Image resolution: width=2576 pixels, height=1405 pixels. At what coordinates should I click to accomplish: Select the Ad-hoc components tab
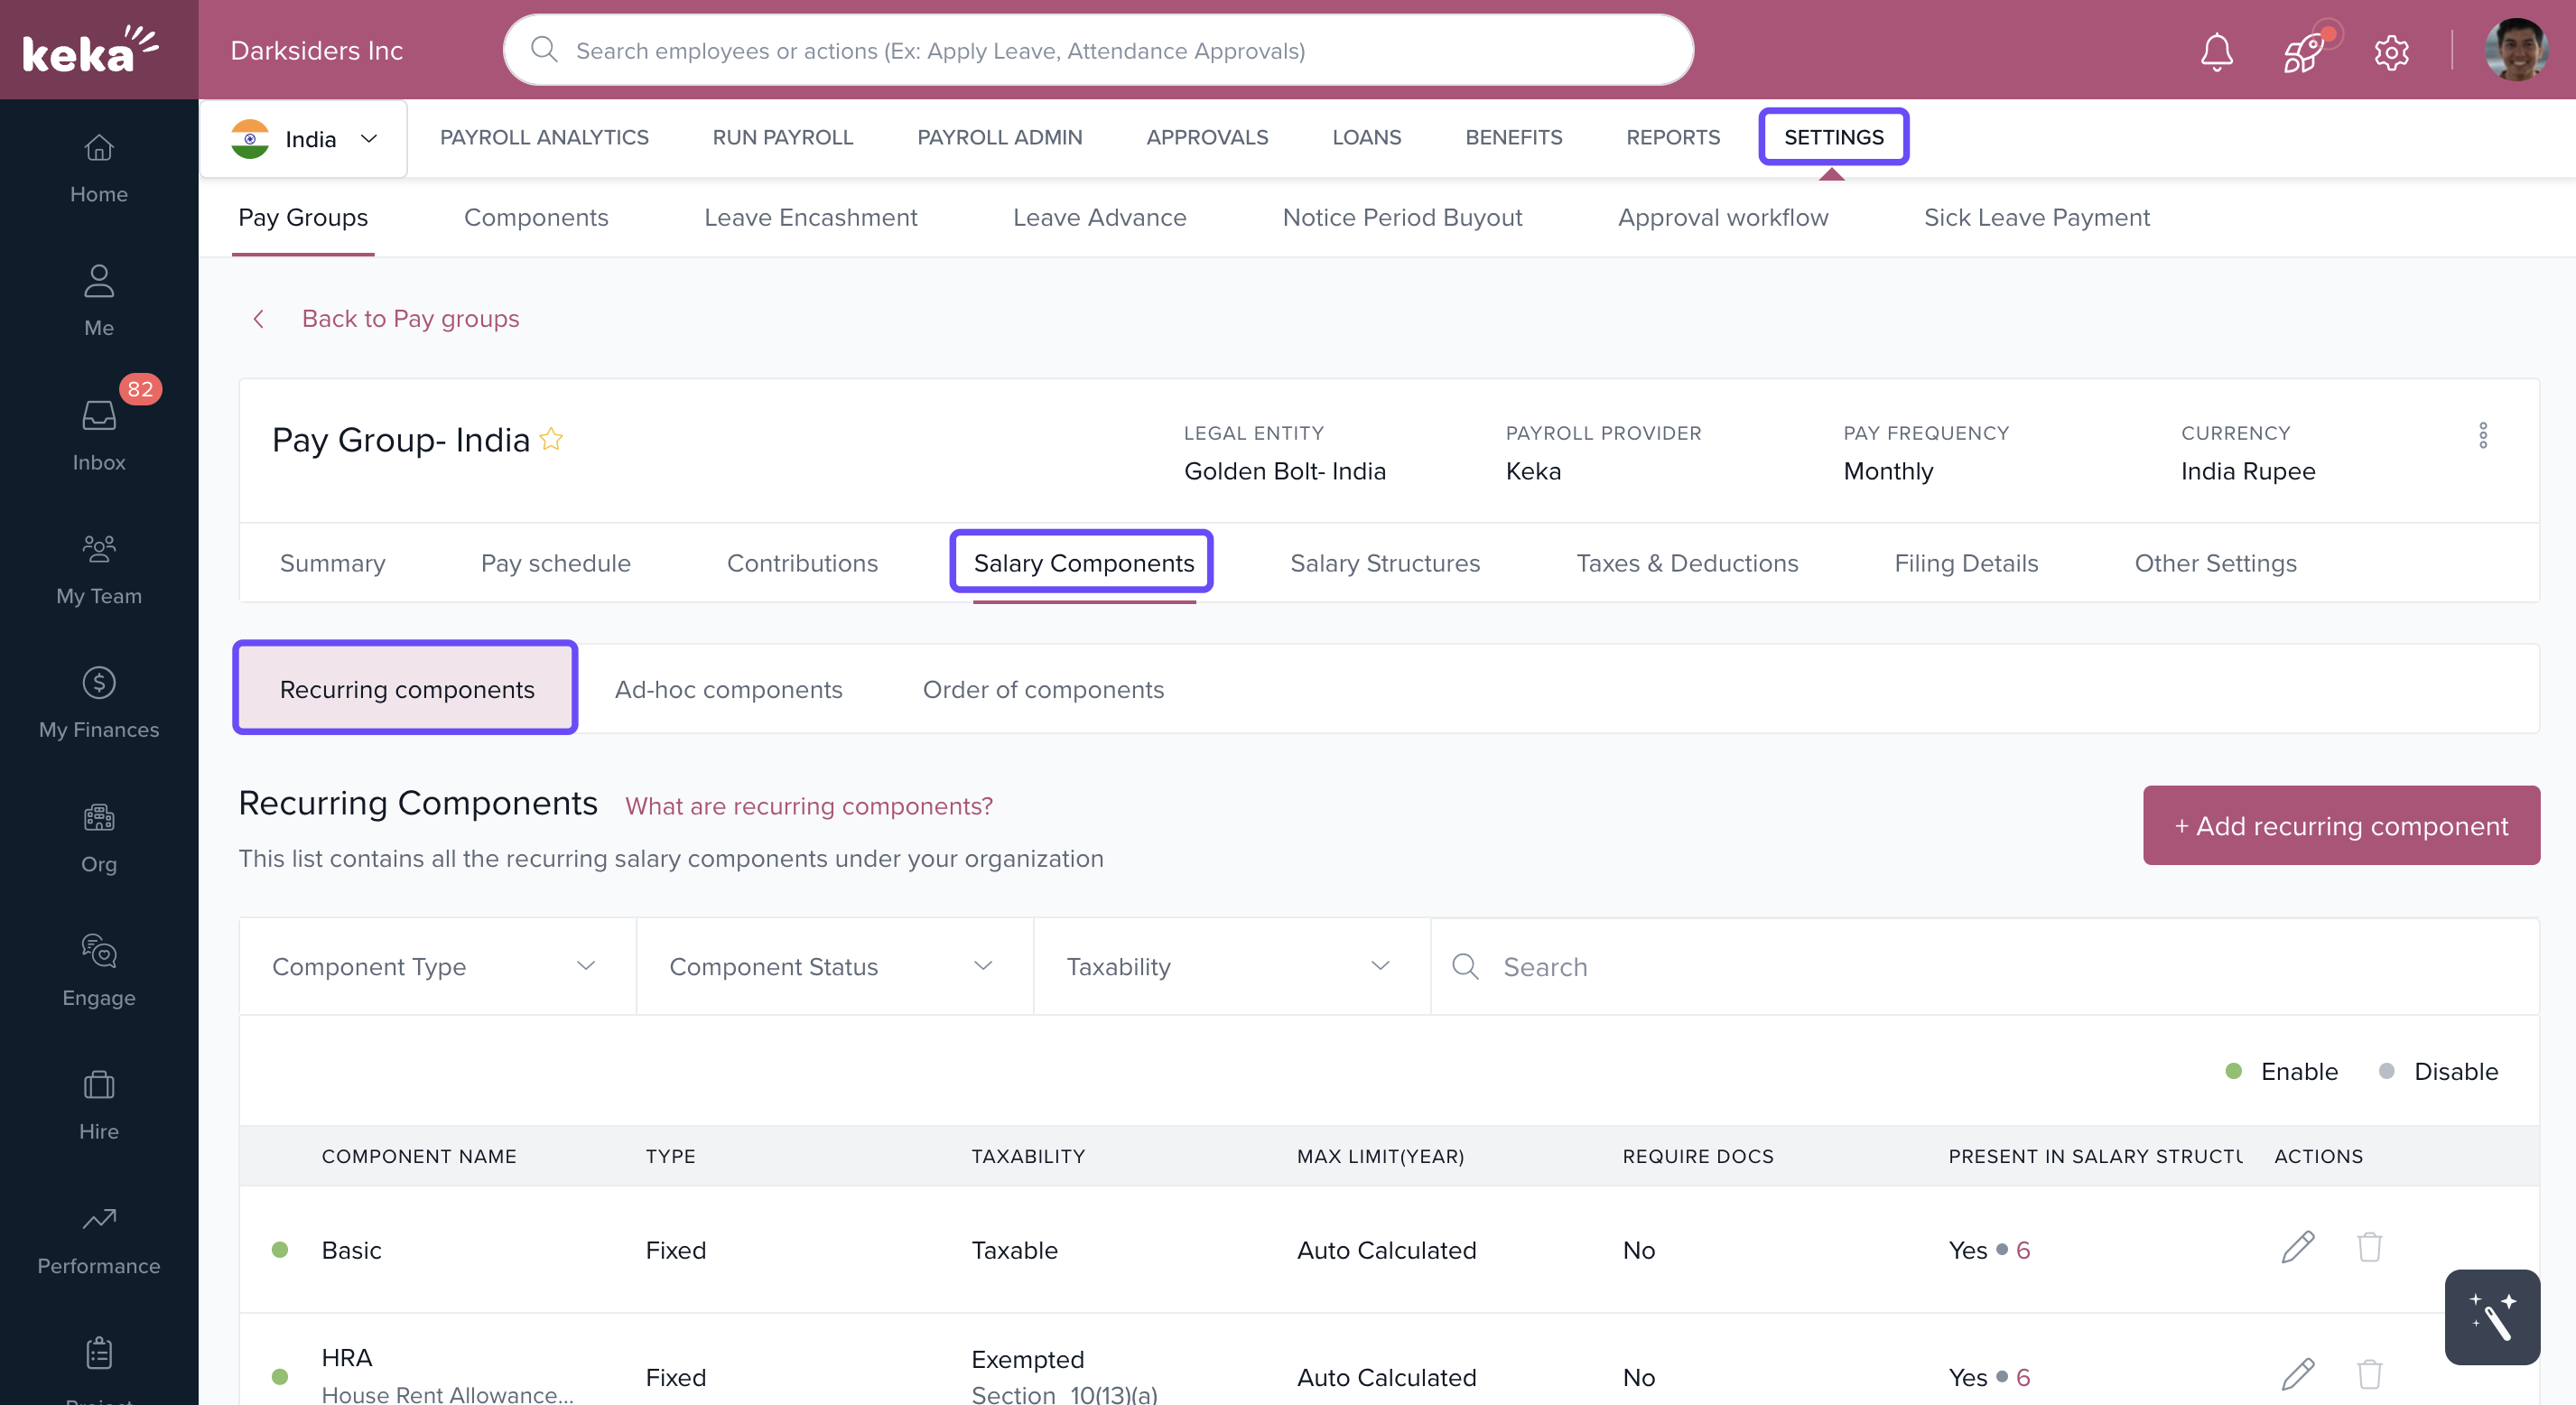click(x=728, y=689)
